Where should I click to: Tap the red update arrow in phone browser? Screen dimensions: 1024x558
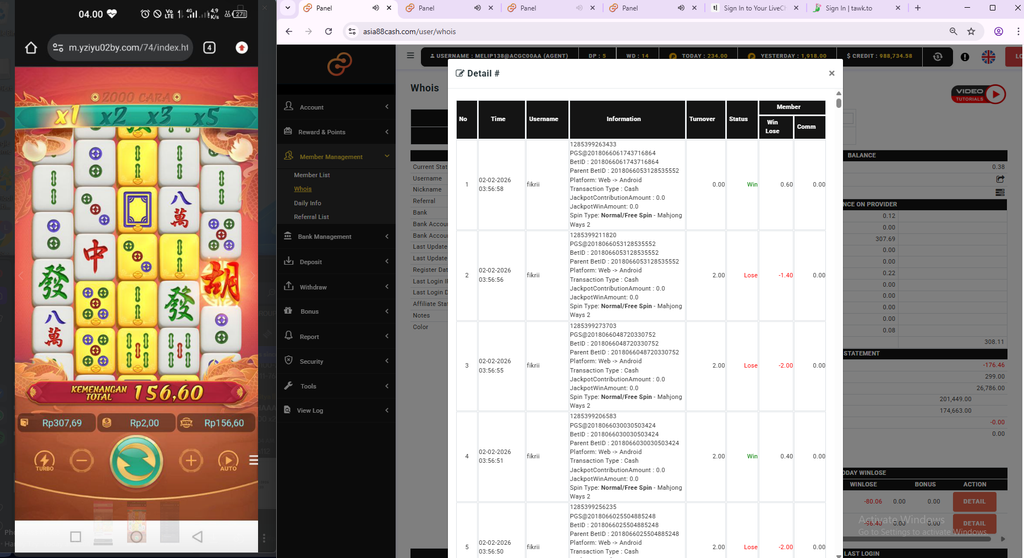242,48
